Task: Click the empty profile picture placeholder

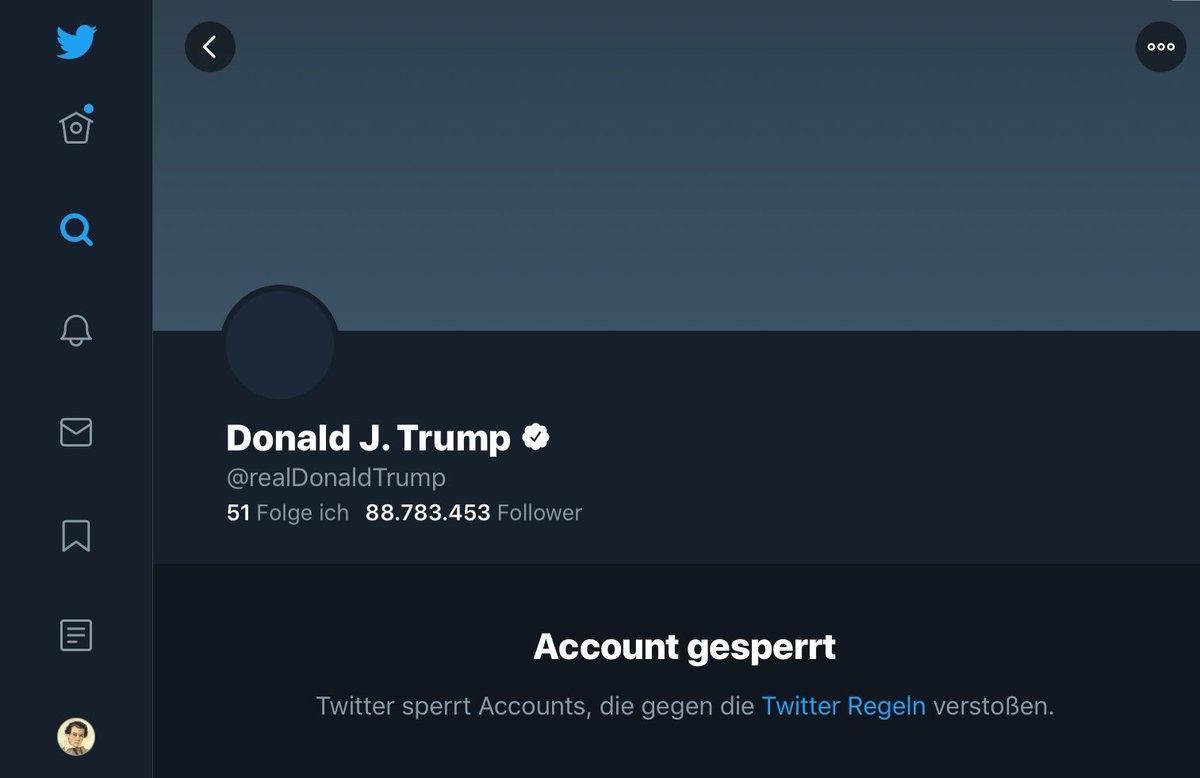Action: coord(280,345)
